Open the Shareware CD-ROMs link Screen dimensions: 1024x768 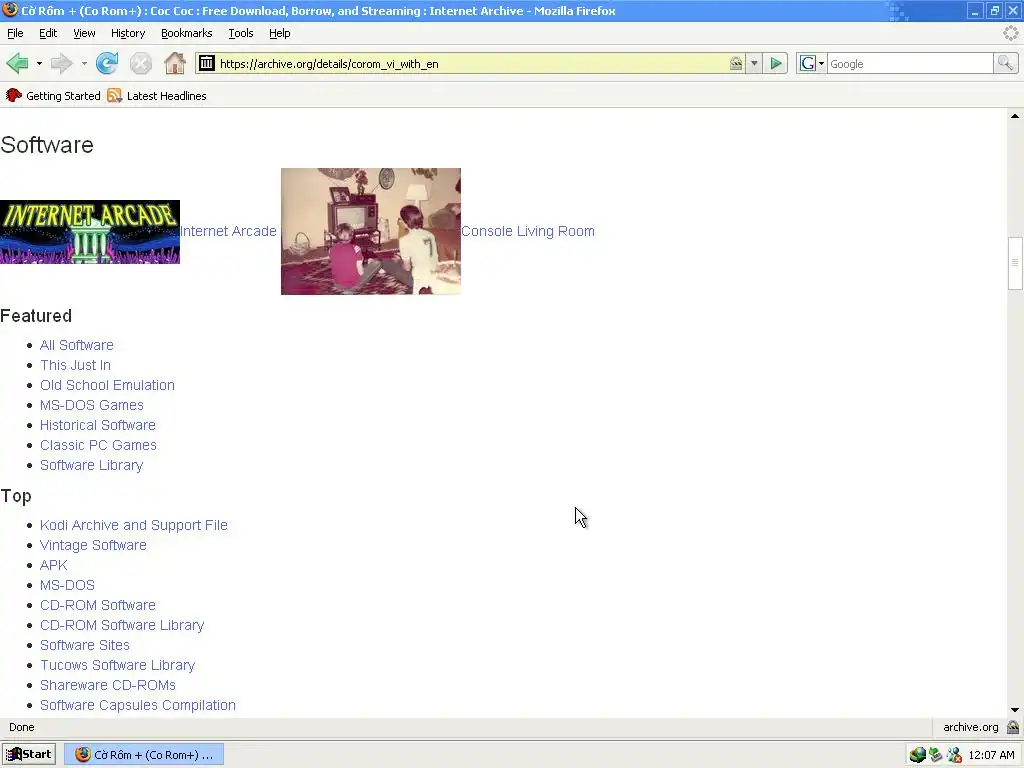pos(108,685)
